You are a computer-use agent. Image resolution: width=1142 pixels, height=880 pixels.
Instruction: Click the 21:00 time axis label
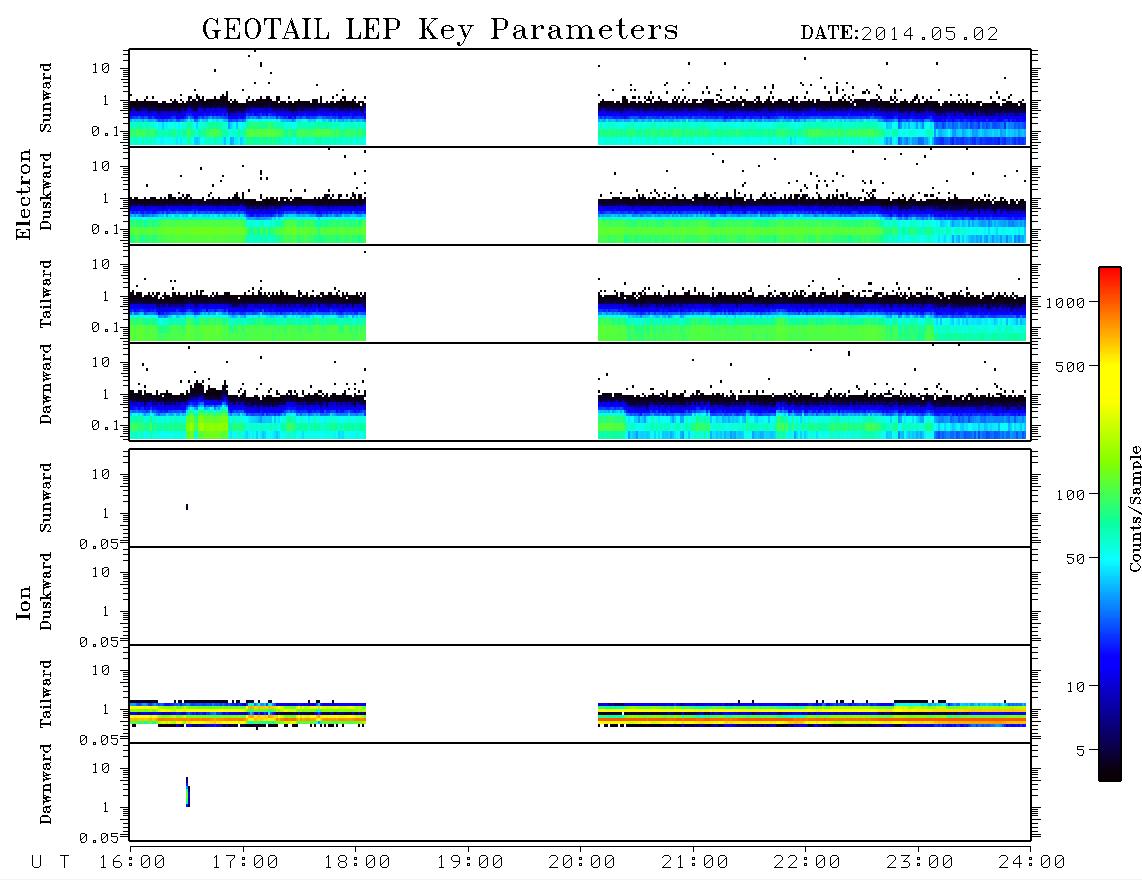click(x=695, y=863)
